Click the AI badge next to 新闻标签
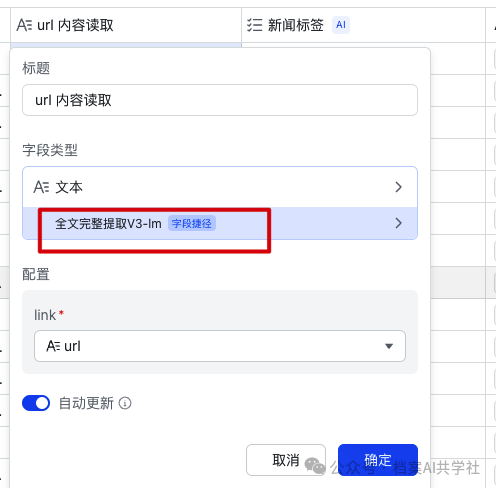496x488 pixels. (341, 25)
